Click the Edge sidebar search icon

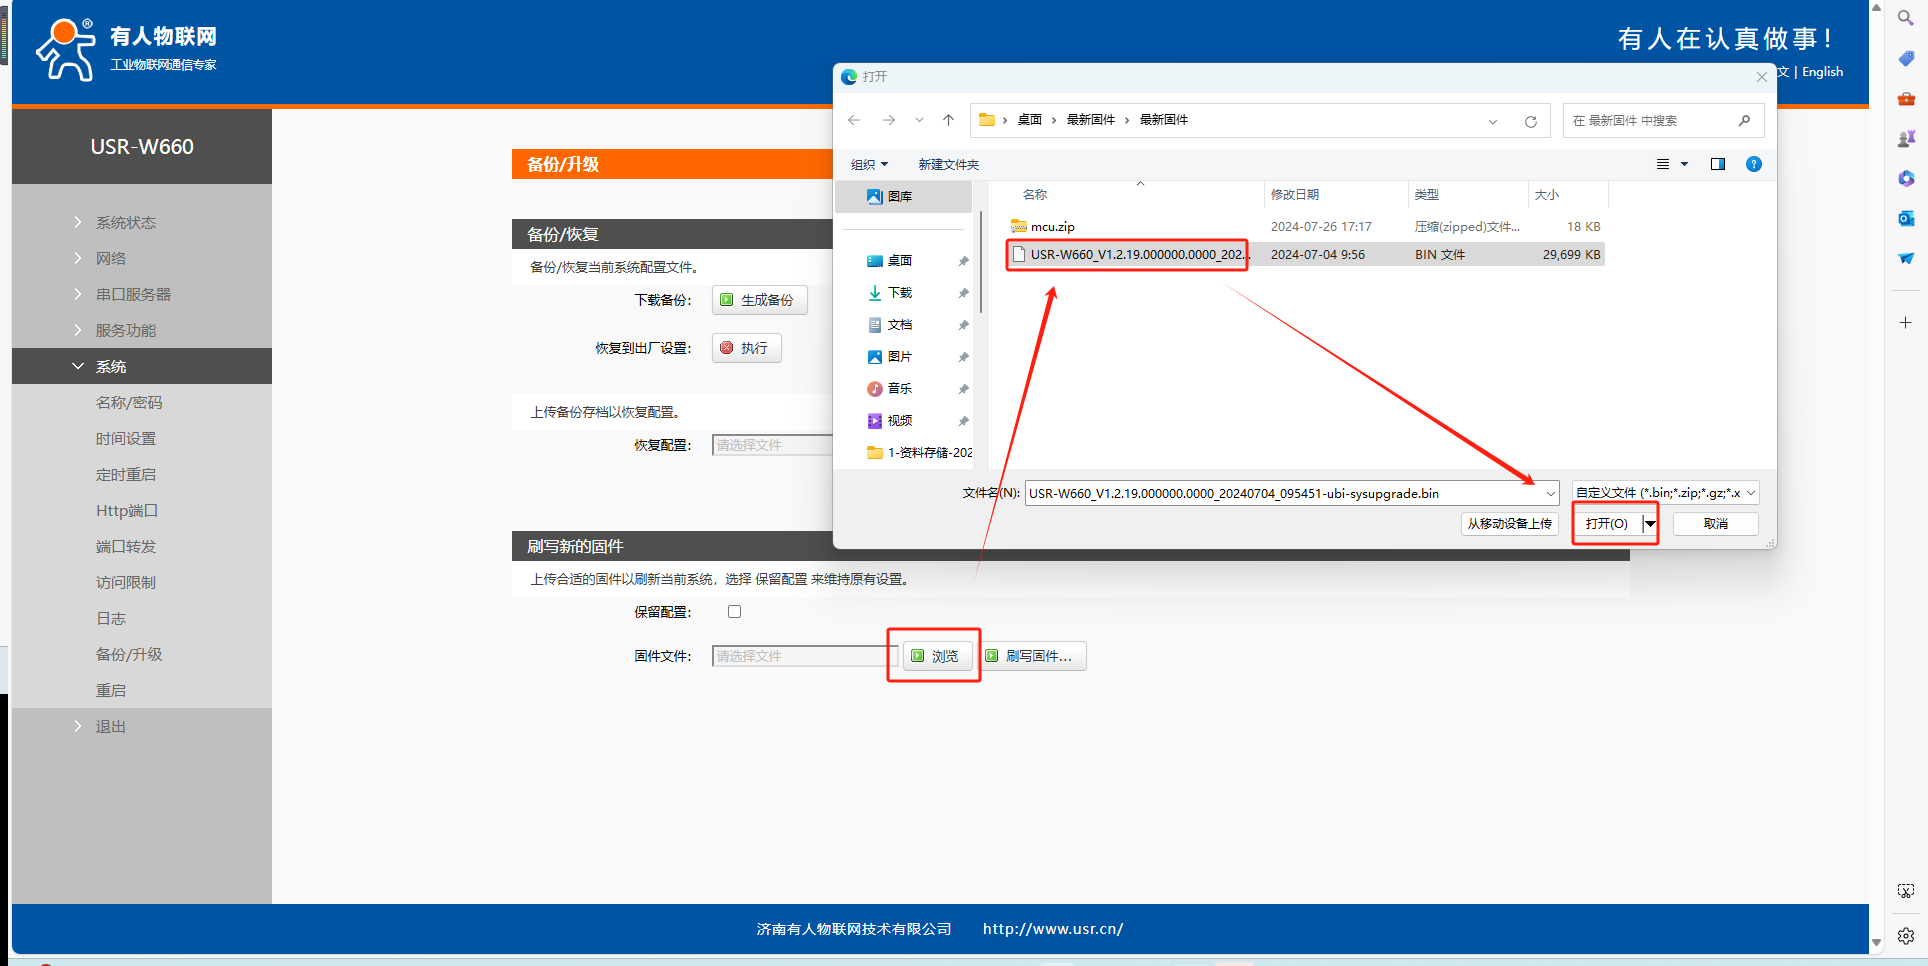coord(1906,18)
